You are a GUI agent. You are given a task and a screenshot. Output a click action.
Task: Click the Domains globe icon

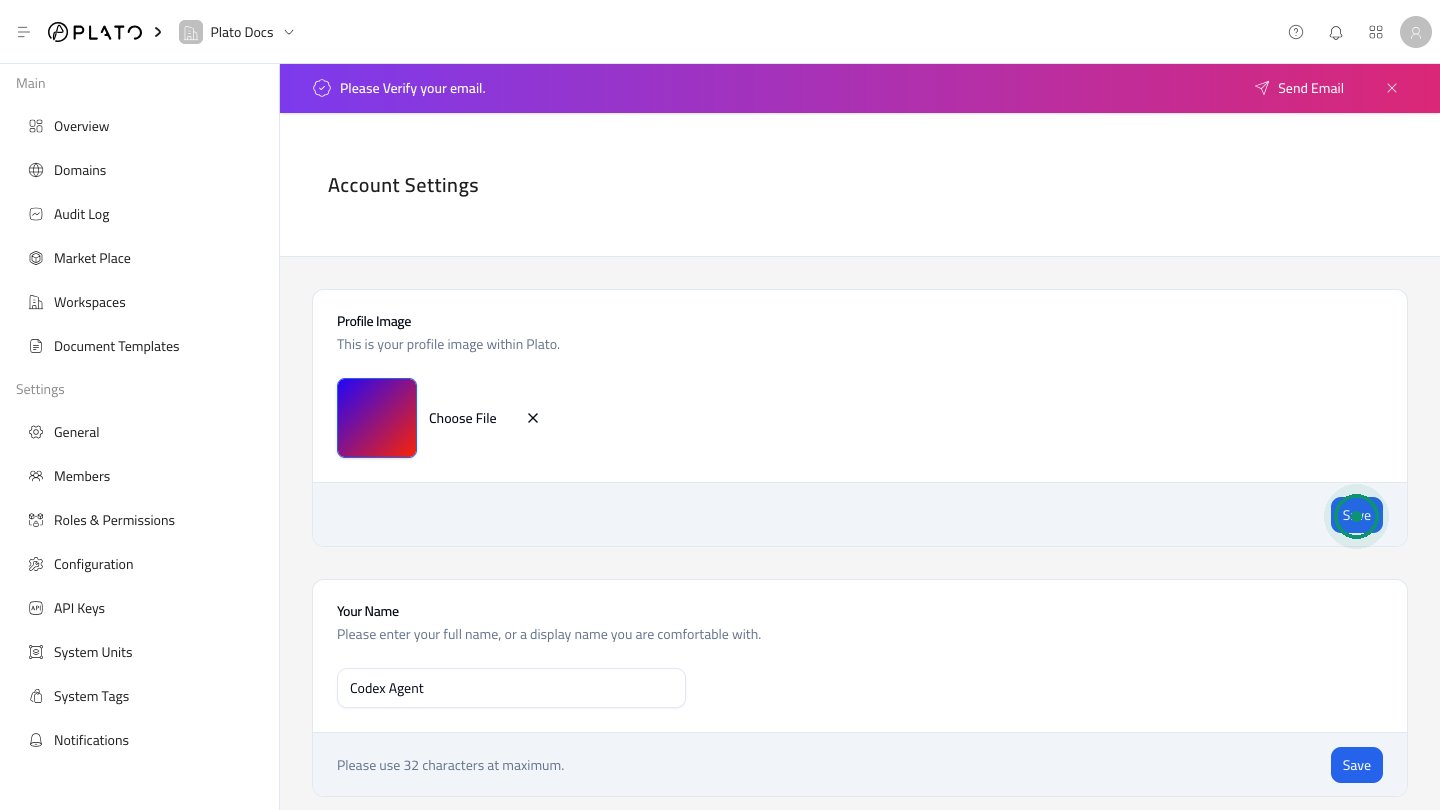[x=36, y=170]
